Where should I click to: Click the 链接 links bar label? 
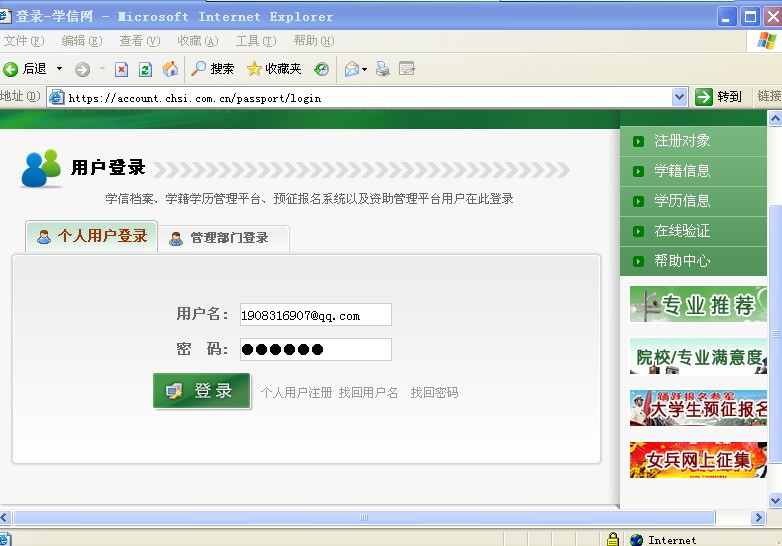point(769,96)
